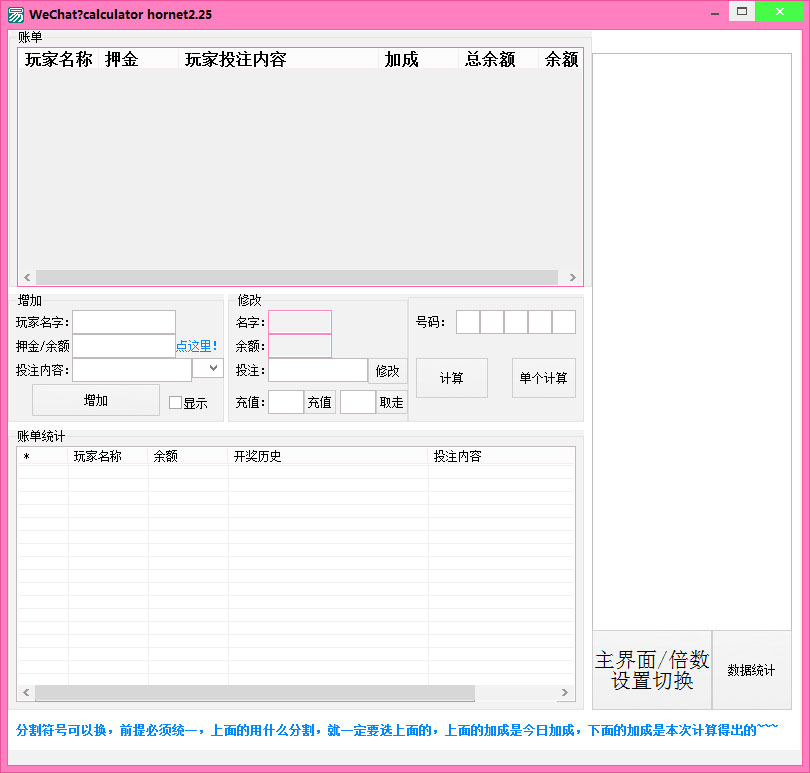
Task: Close the WeChat calculator window
Action: coord(780,11)
